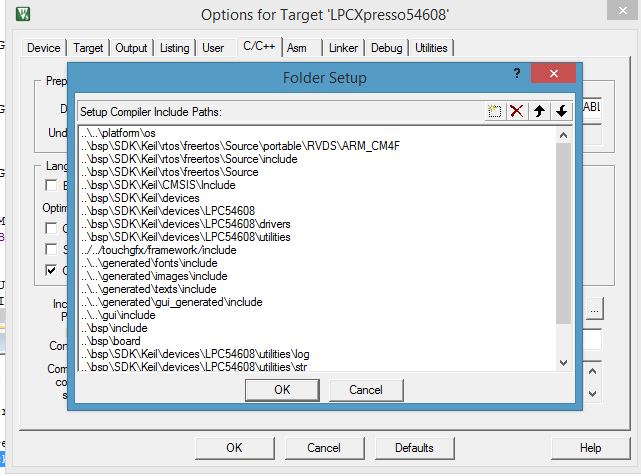Open the include paths browse '...' button
The height and width of the screenshot is (476, 641).
[594, 309]
